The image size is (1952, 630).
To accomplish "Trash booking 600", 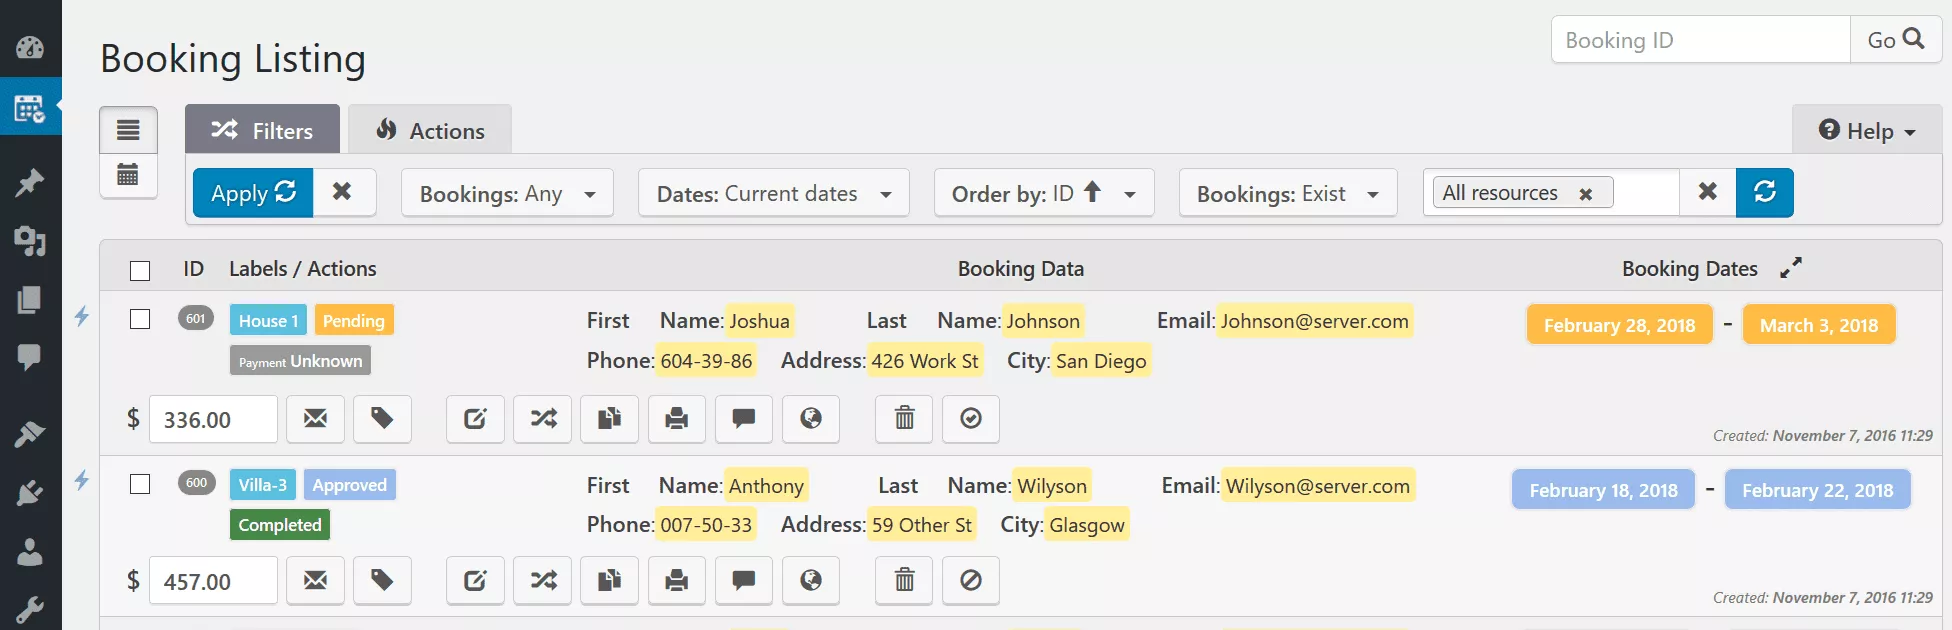I will (904, 580).
